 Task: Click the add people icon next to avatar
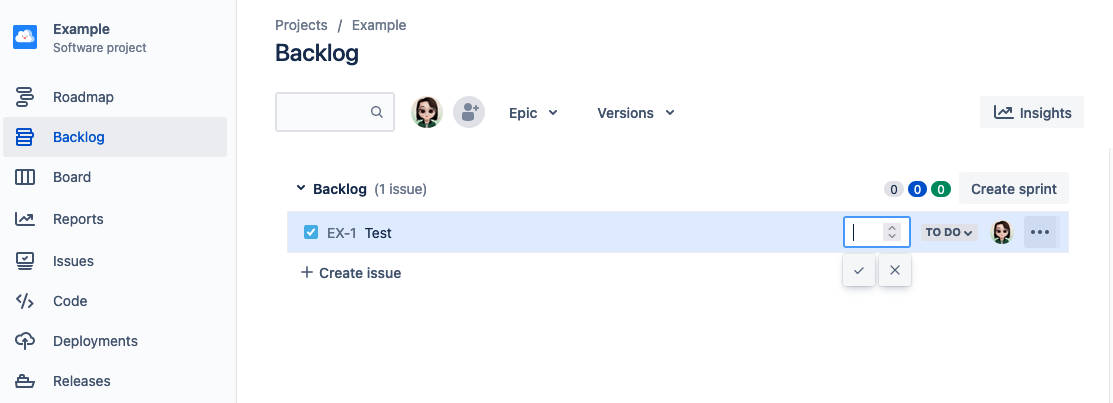click(x=469, y=113)
